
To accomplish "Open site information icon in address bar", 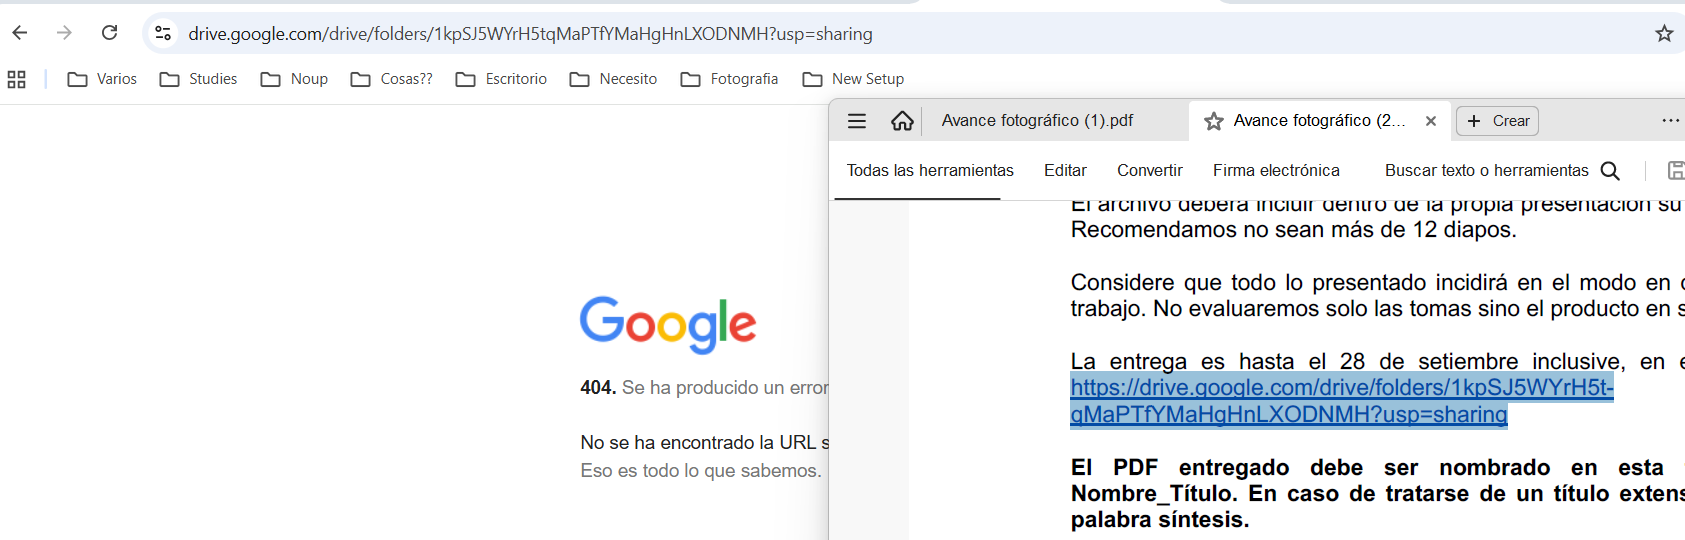I will (x=163, y=33).
